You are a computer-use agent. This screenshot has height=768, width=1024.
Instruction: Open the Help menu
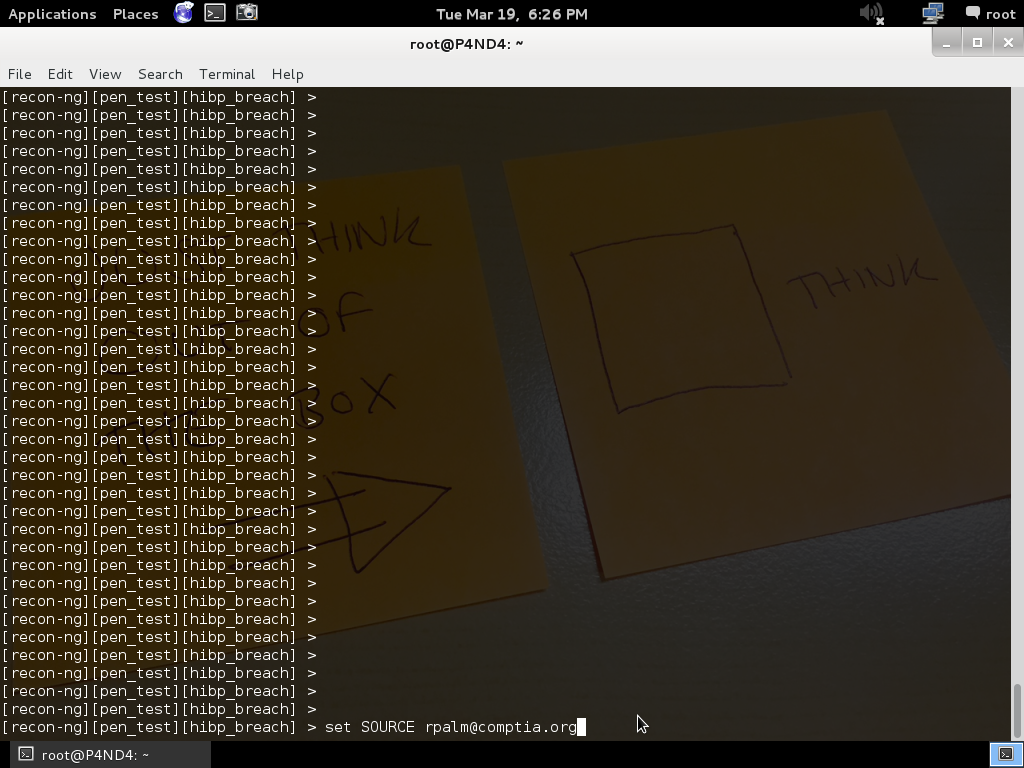[x=287, y=74]
